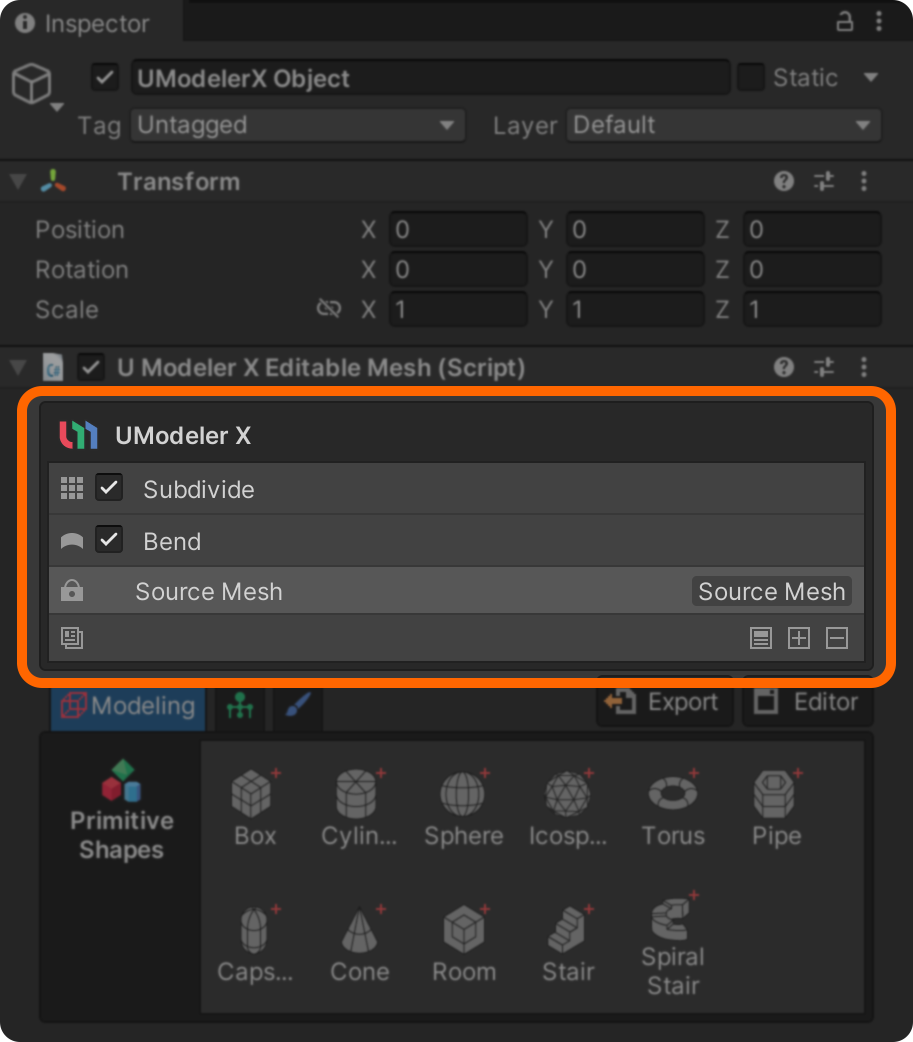Image resolution: width=913 pixels, height=1042 pixels.
Task: Toggle the Static checkbox
Action: [x=751, y=77]
